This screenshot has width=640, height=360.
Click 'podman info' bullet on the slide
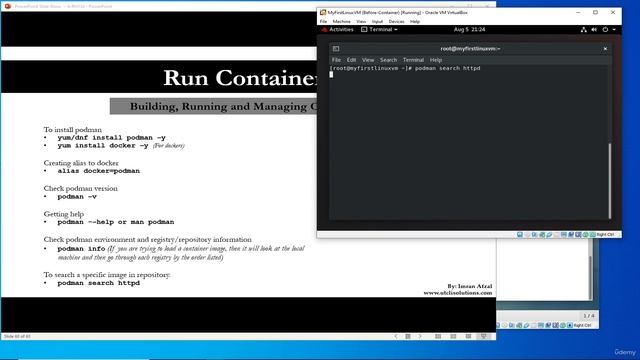click(x=81, y=249)
